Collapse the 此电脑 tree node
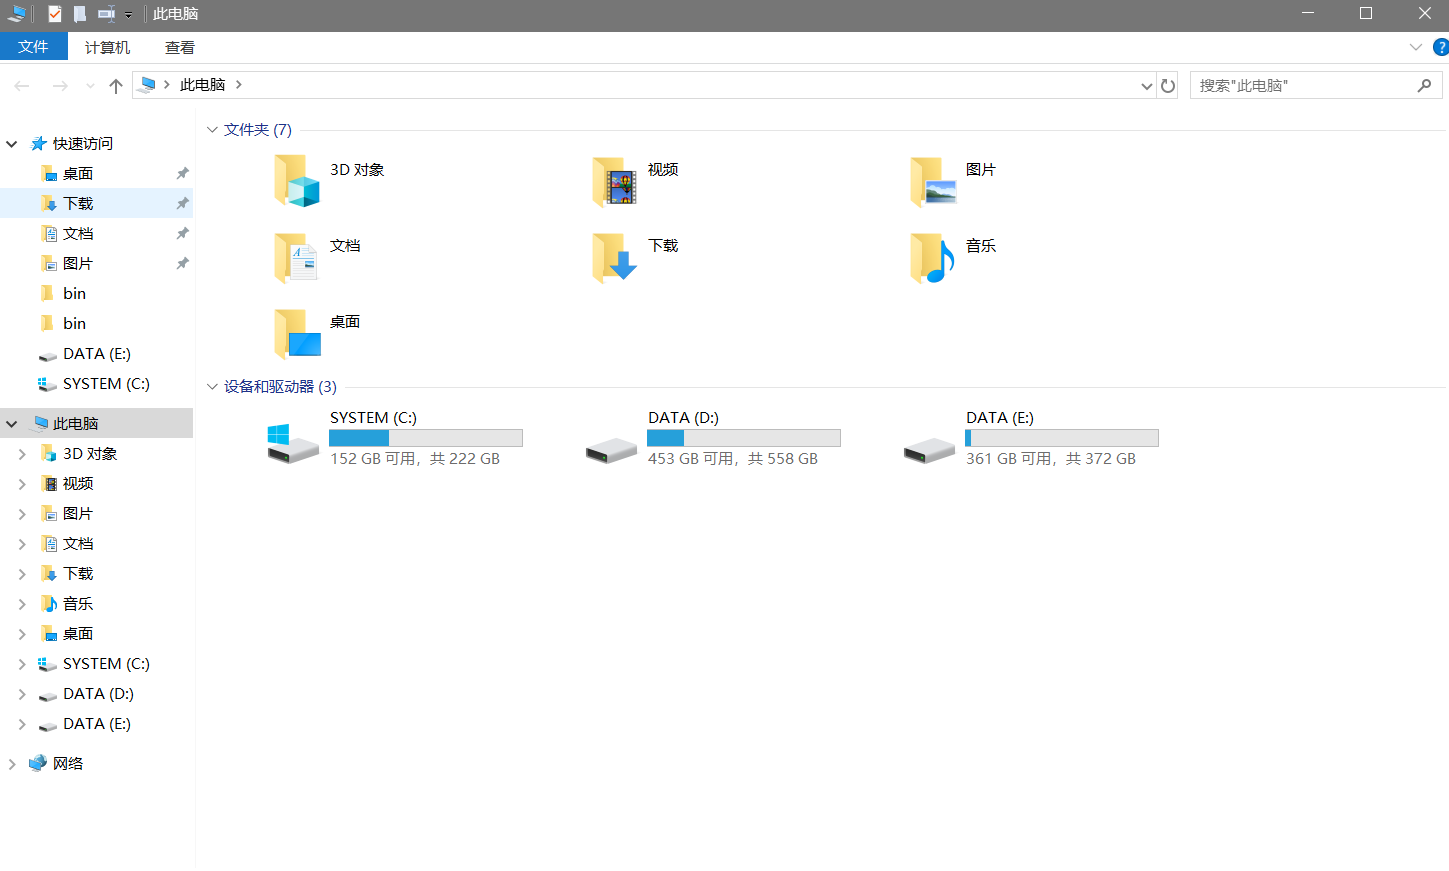Image resolution: width=1449 pixels, height=871 pixels. pyautogui.click(x=12, y=424)
